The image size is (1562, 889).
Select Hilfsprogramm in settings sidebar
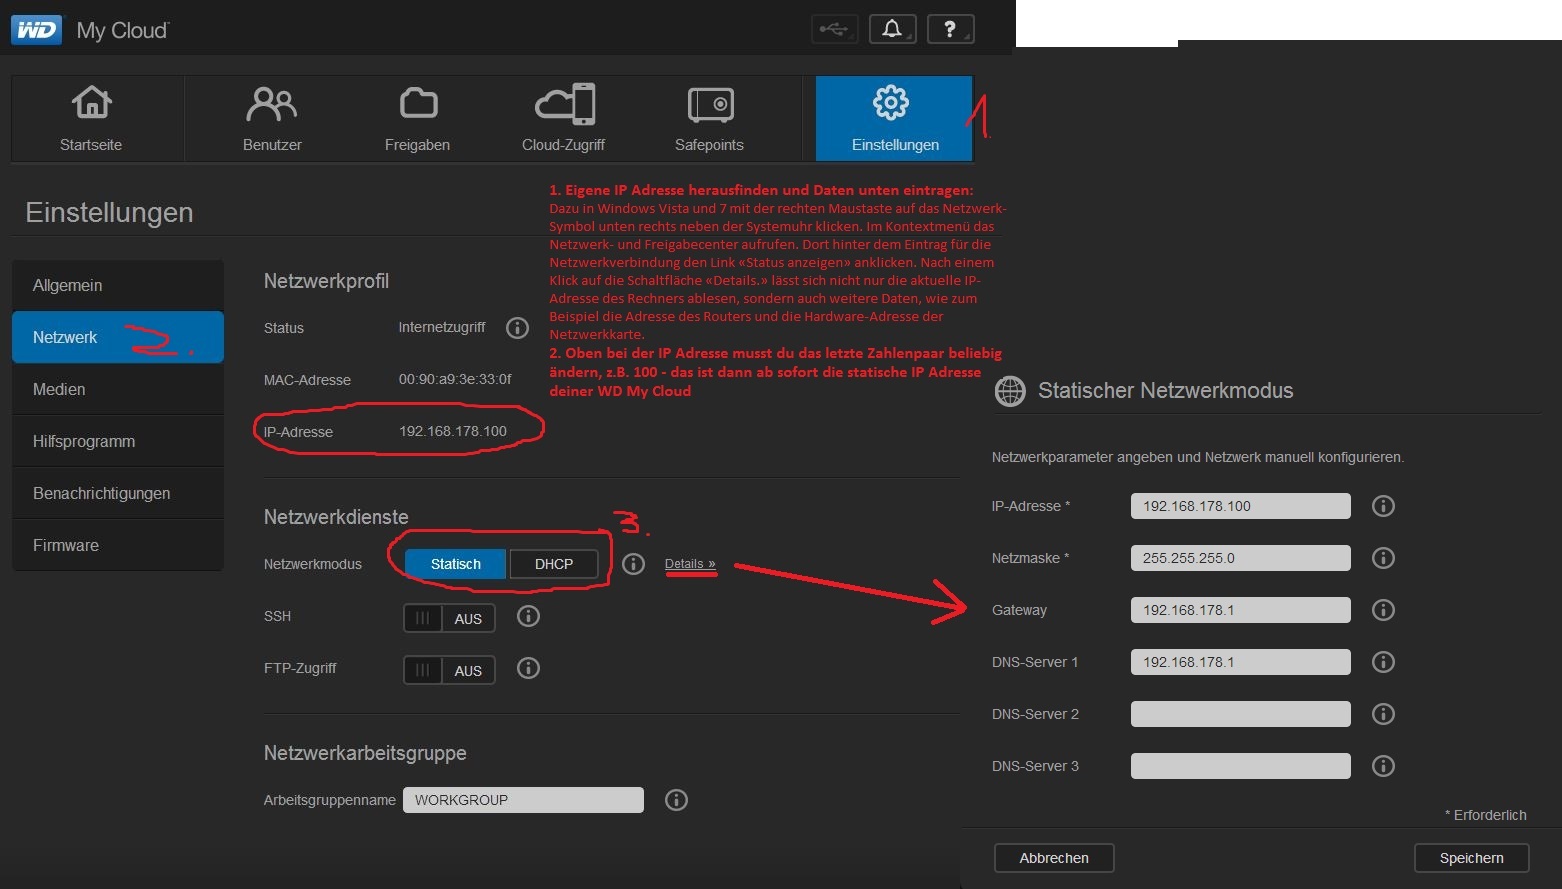coord(118,441)
